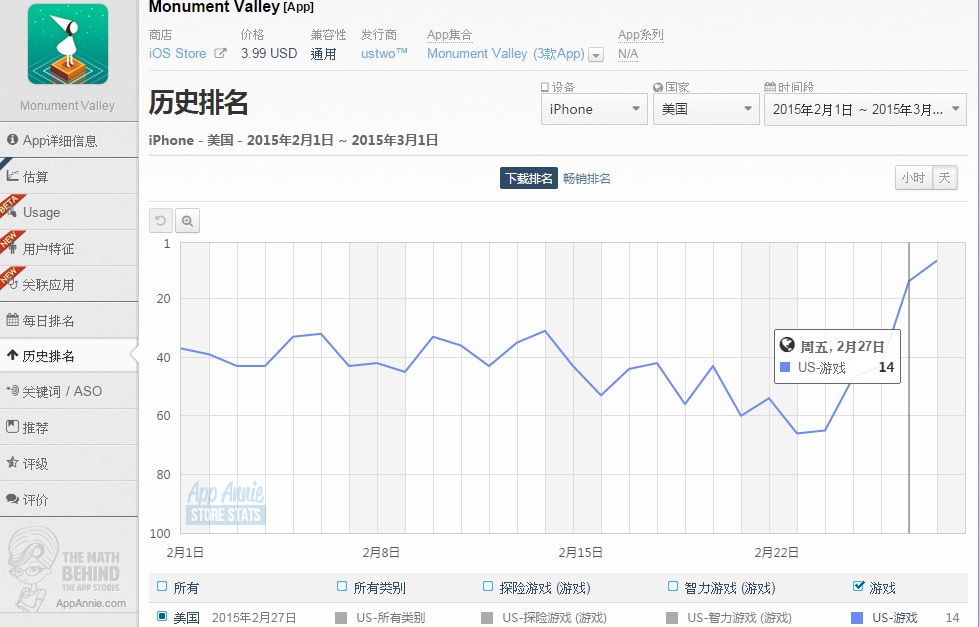Screen dimensions: 979x627
Task: Click the chart zoom magnifier icon
Action: [187, 220]
